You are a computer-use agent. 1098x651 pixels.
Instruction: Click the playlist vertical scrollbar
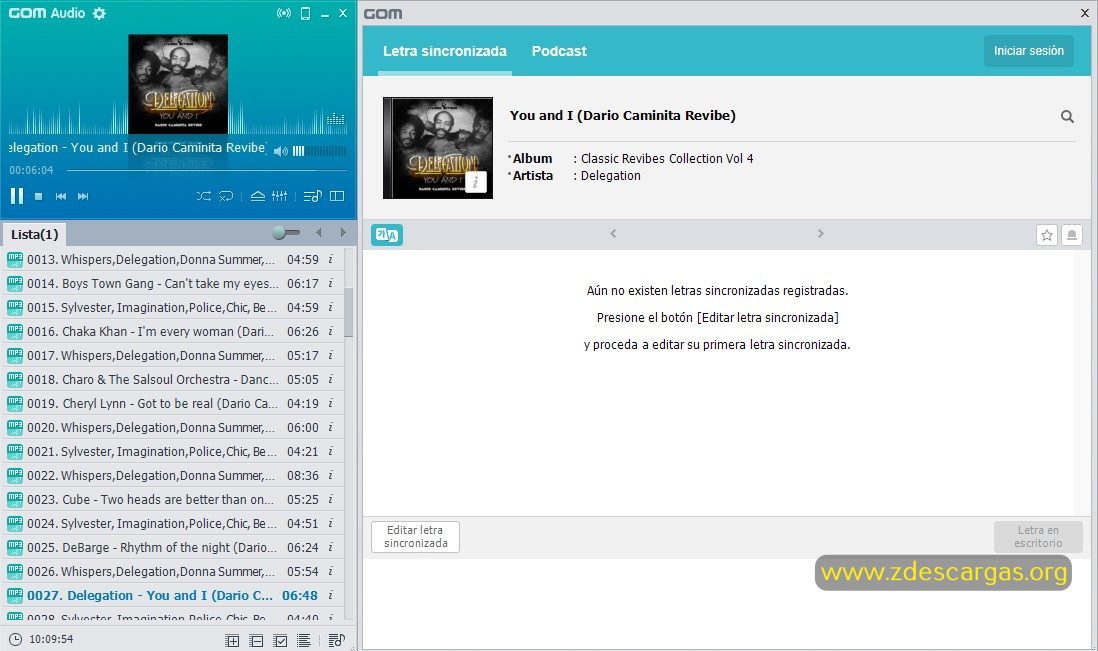(349, 312)
